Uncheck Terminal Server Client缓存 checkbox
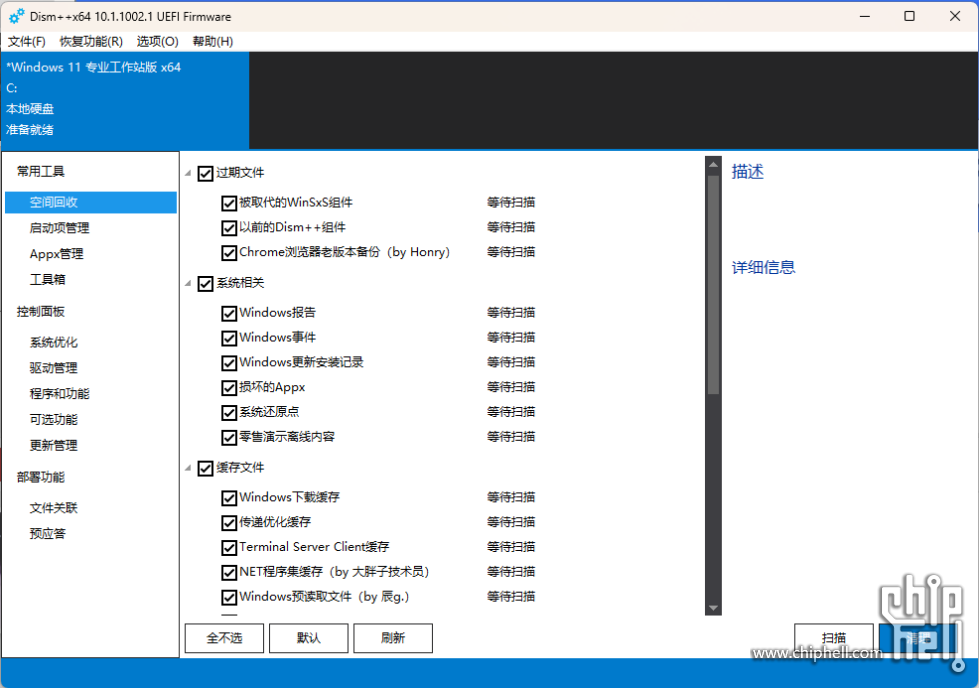The image size is (979, 688). [x=229, y=548]
